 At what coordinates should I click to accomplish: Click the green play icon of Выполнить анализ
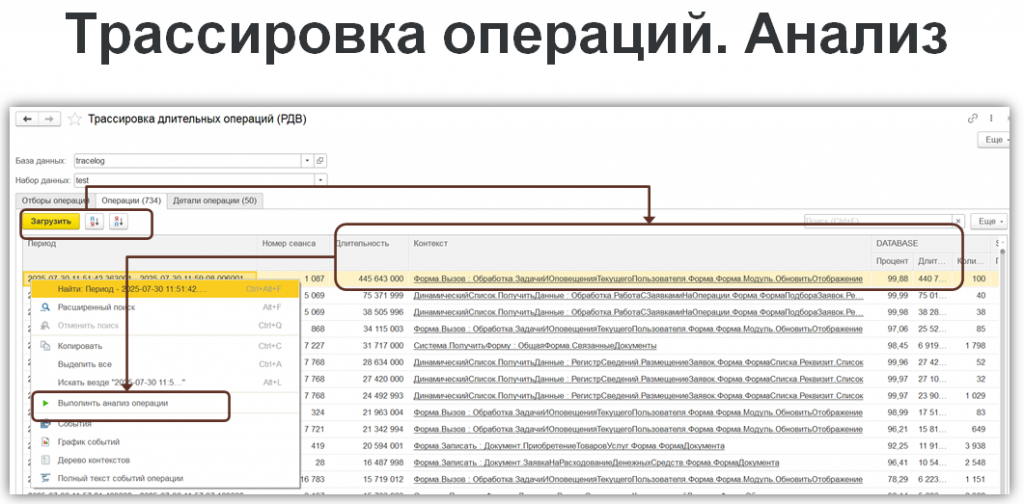tap(45, 403)
